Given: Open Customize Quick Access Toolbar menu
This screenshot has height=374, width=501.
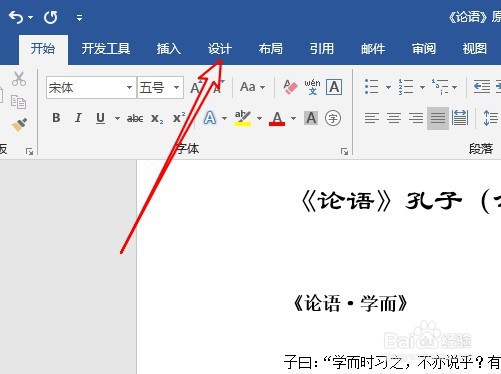Looking at the screenshot, I should (x=79, y=18).
